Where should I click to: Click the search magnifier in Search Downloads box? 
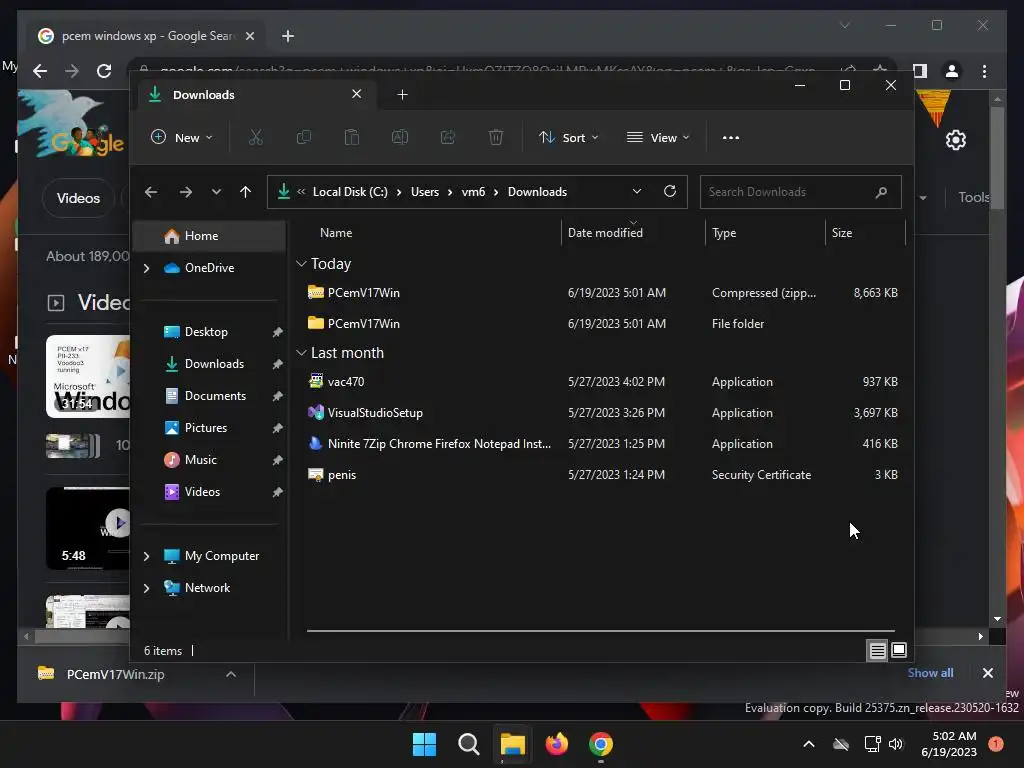pos(881,192)
